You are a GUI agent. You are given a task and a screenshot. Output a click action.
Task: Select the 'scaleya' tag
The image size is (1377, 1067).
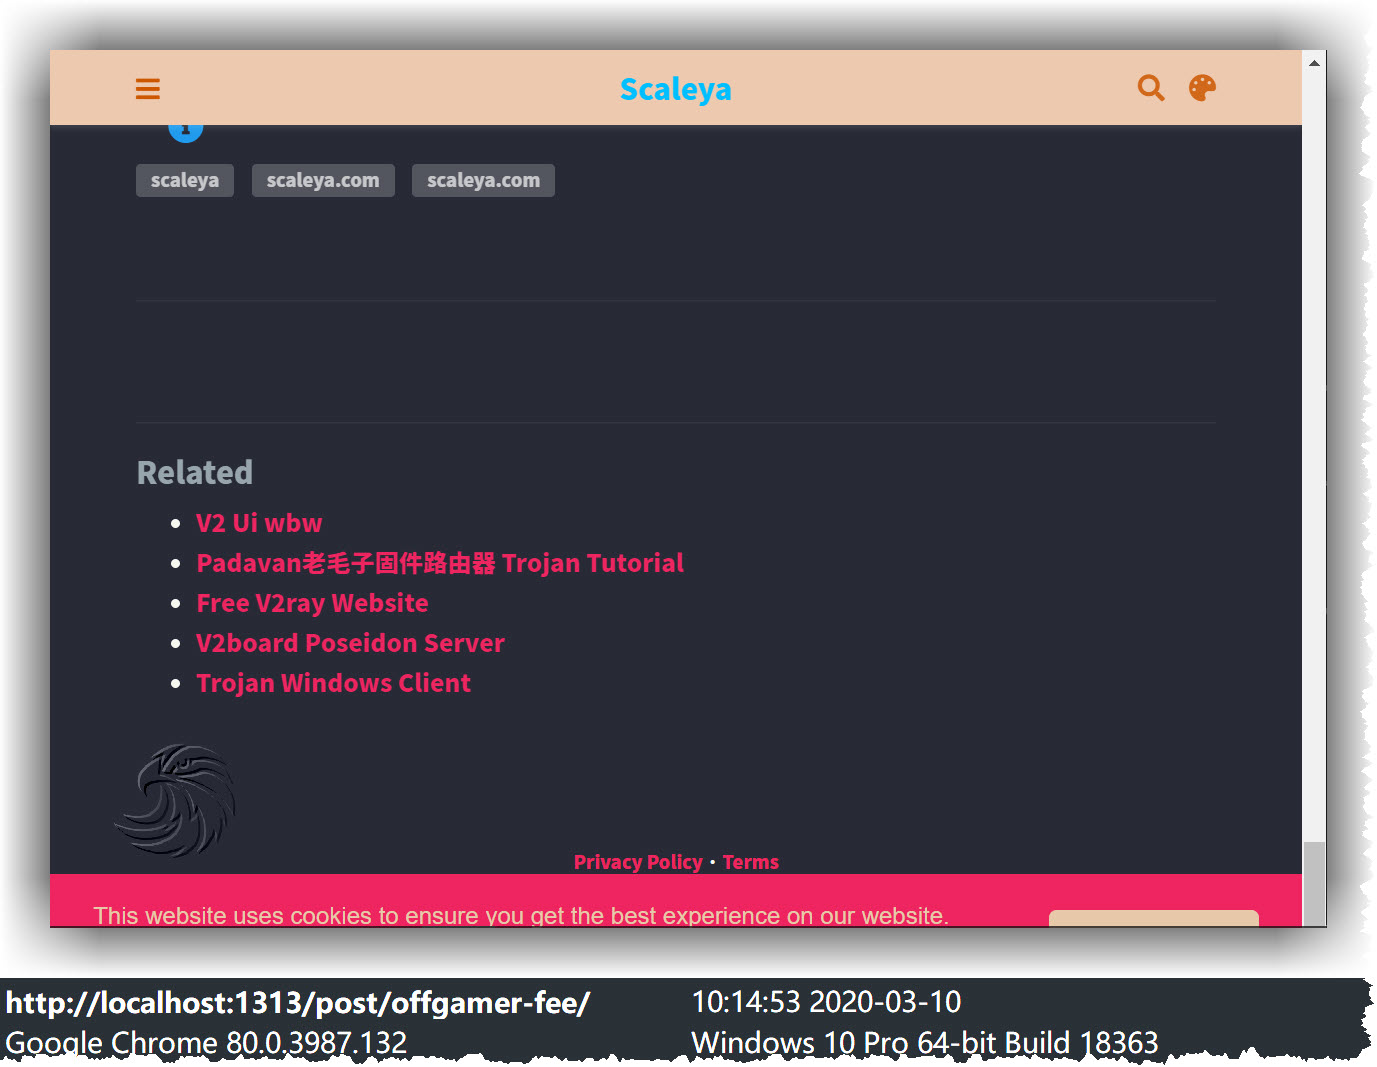[x=185, y=181]
